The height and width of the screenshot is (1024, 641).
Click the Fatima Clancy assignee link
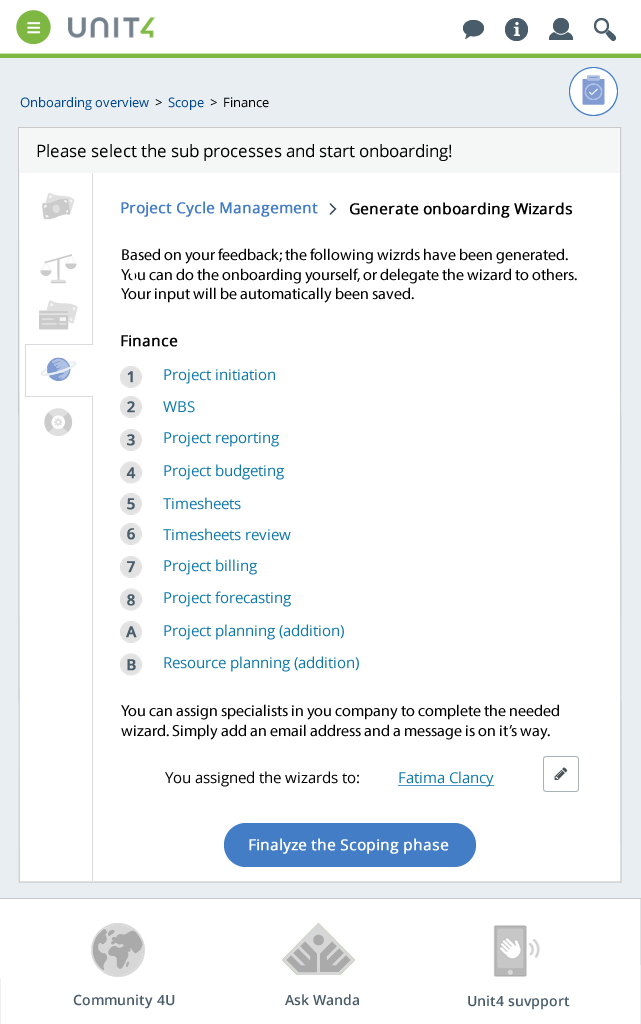pos(446,778)
